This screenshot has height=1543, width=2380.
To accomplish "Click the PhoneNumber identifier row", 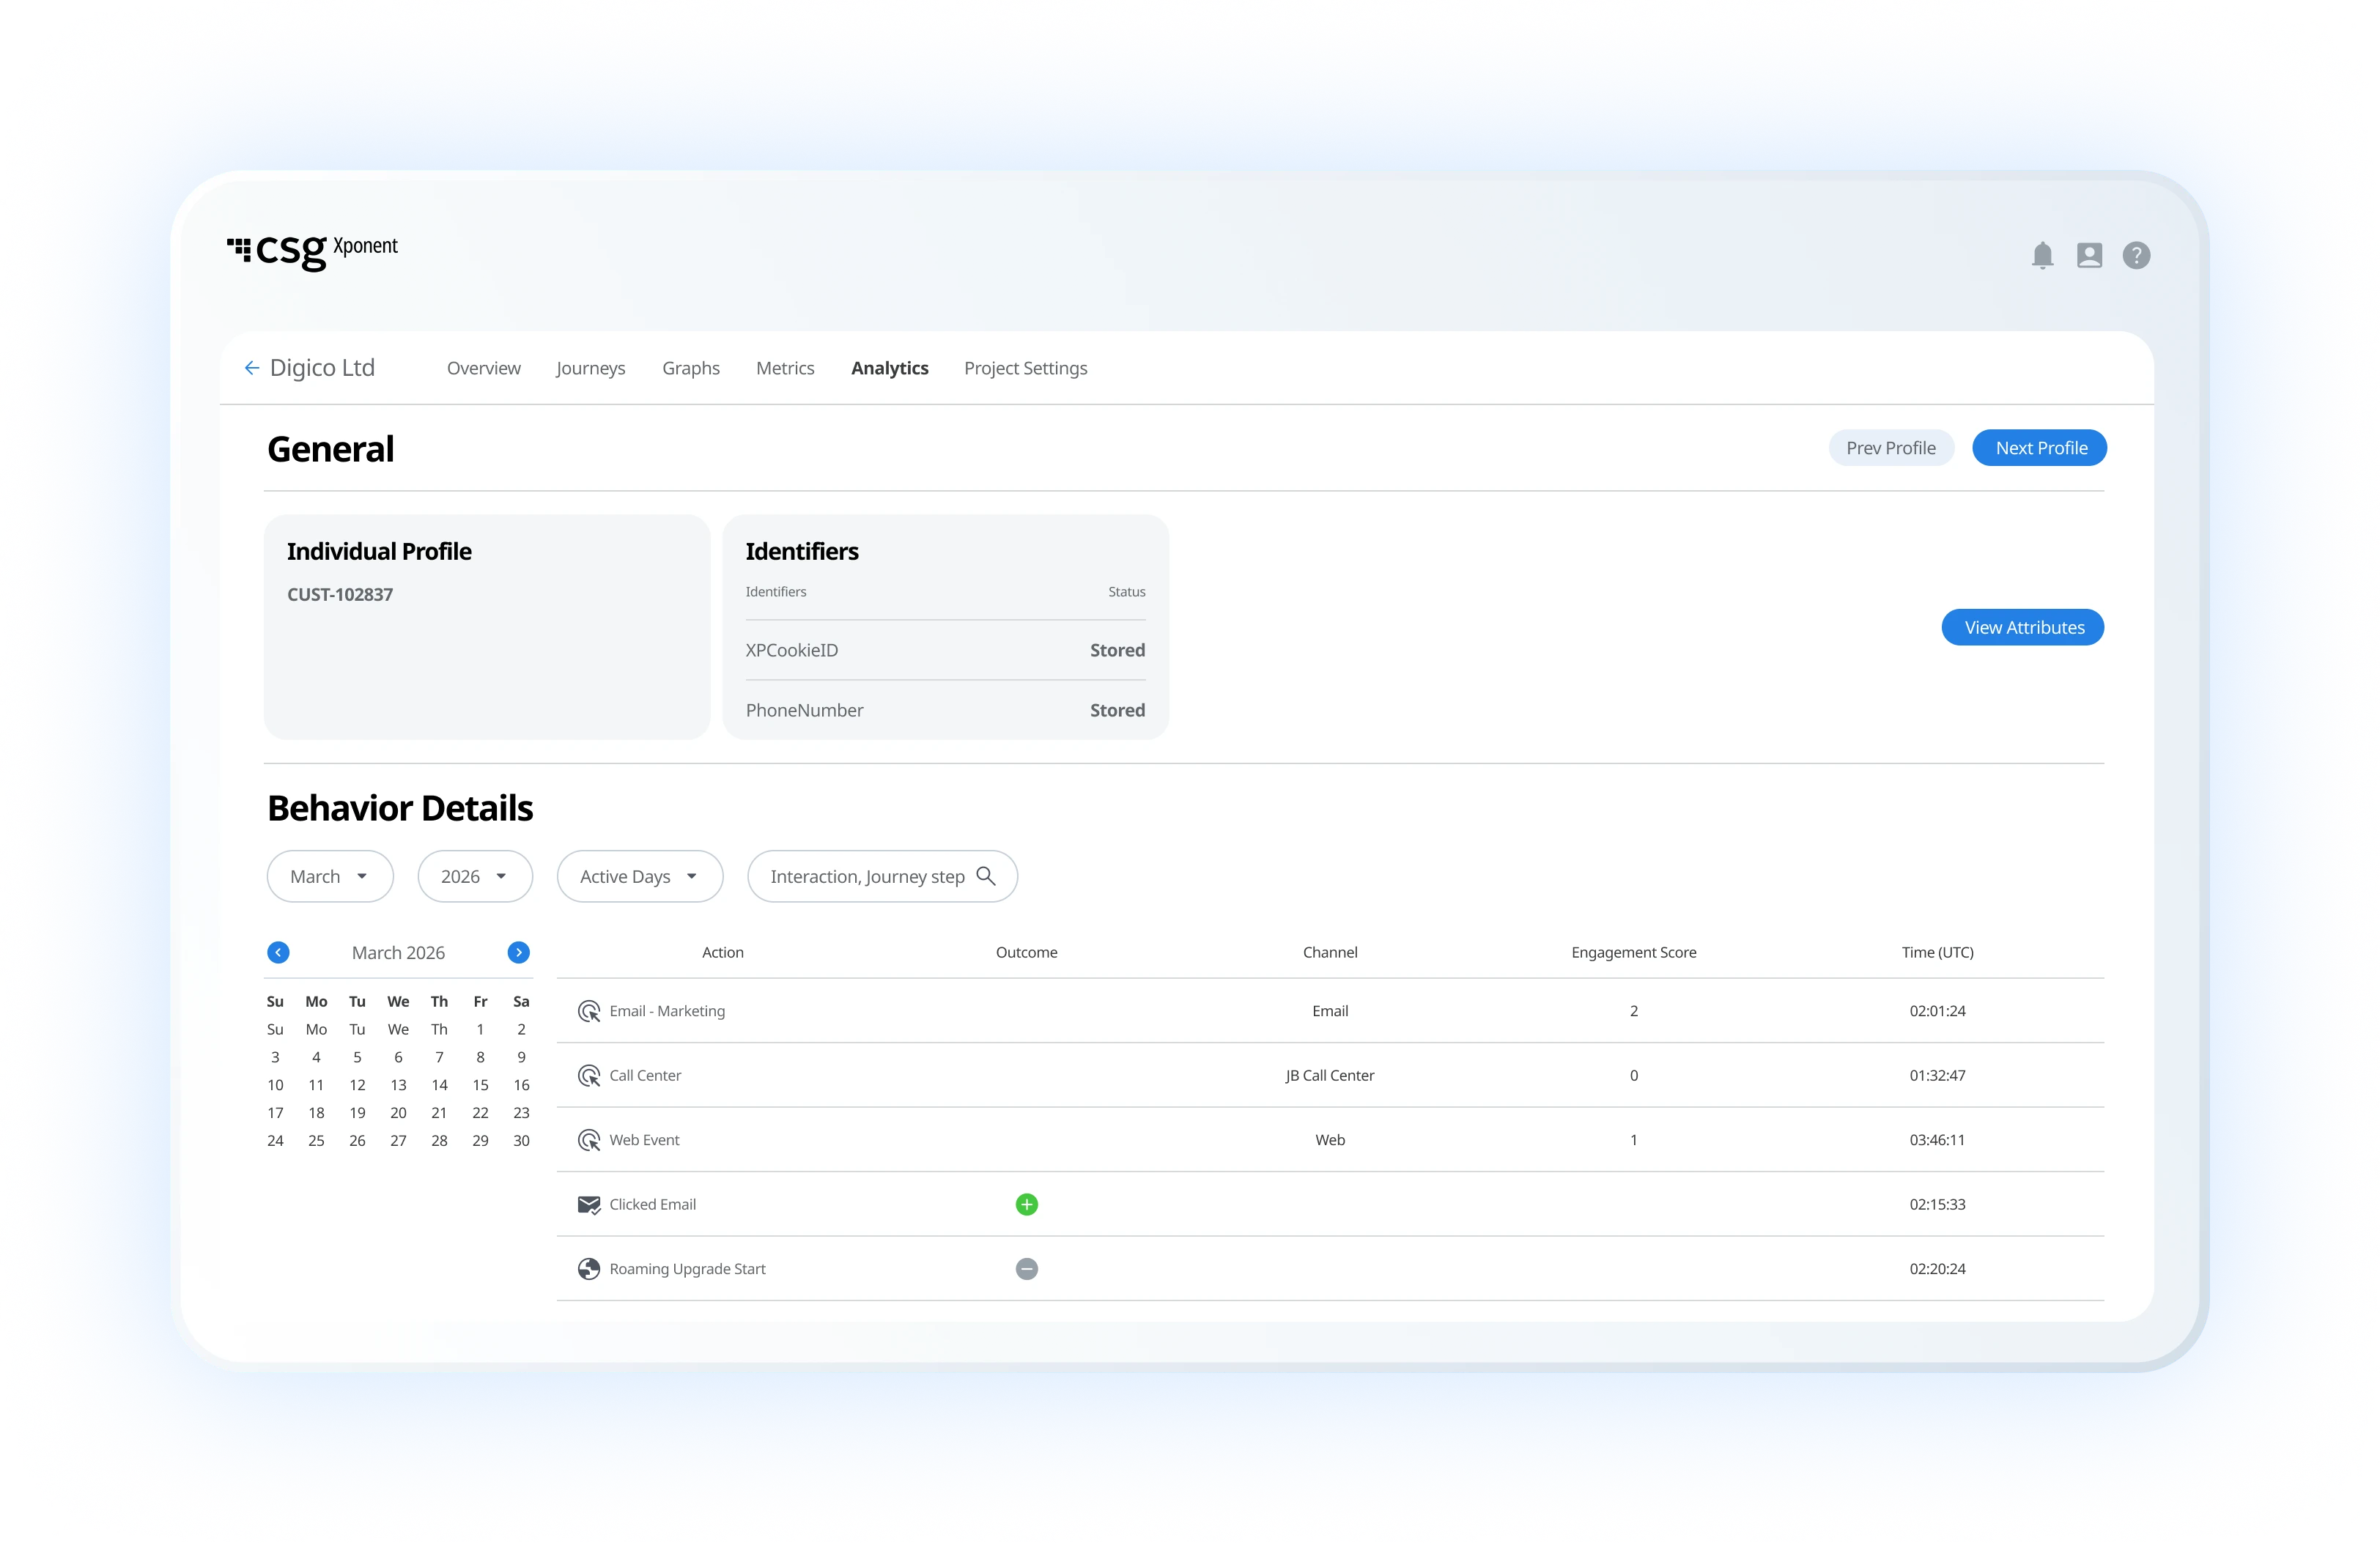I will [945, 710].
